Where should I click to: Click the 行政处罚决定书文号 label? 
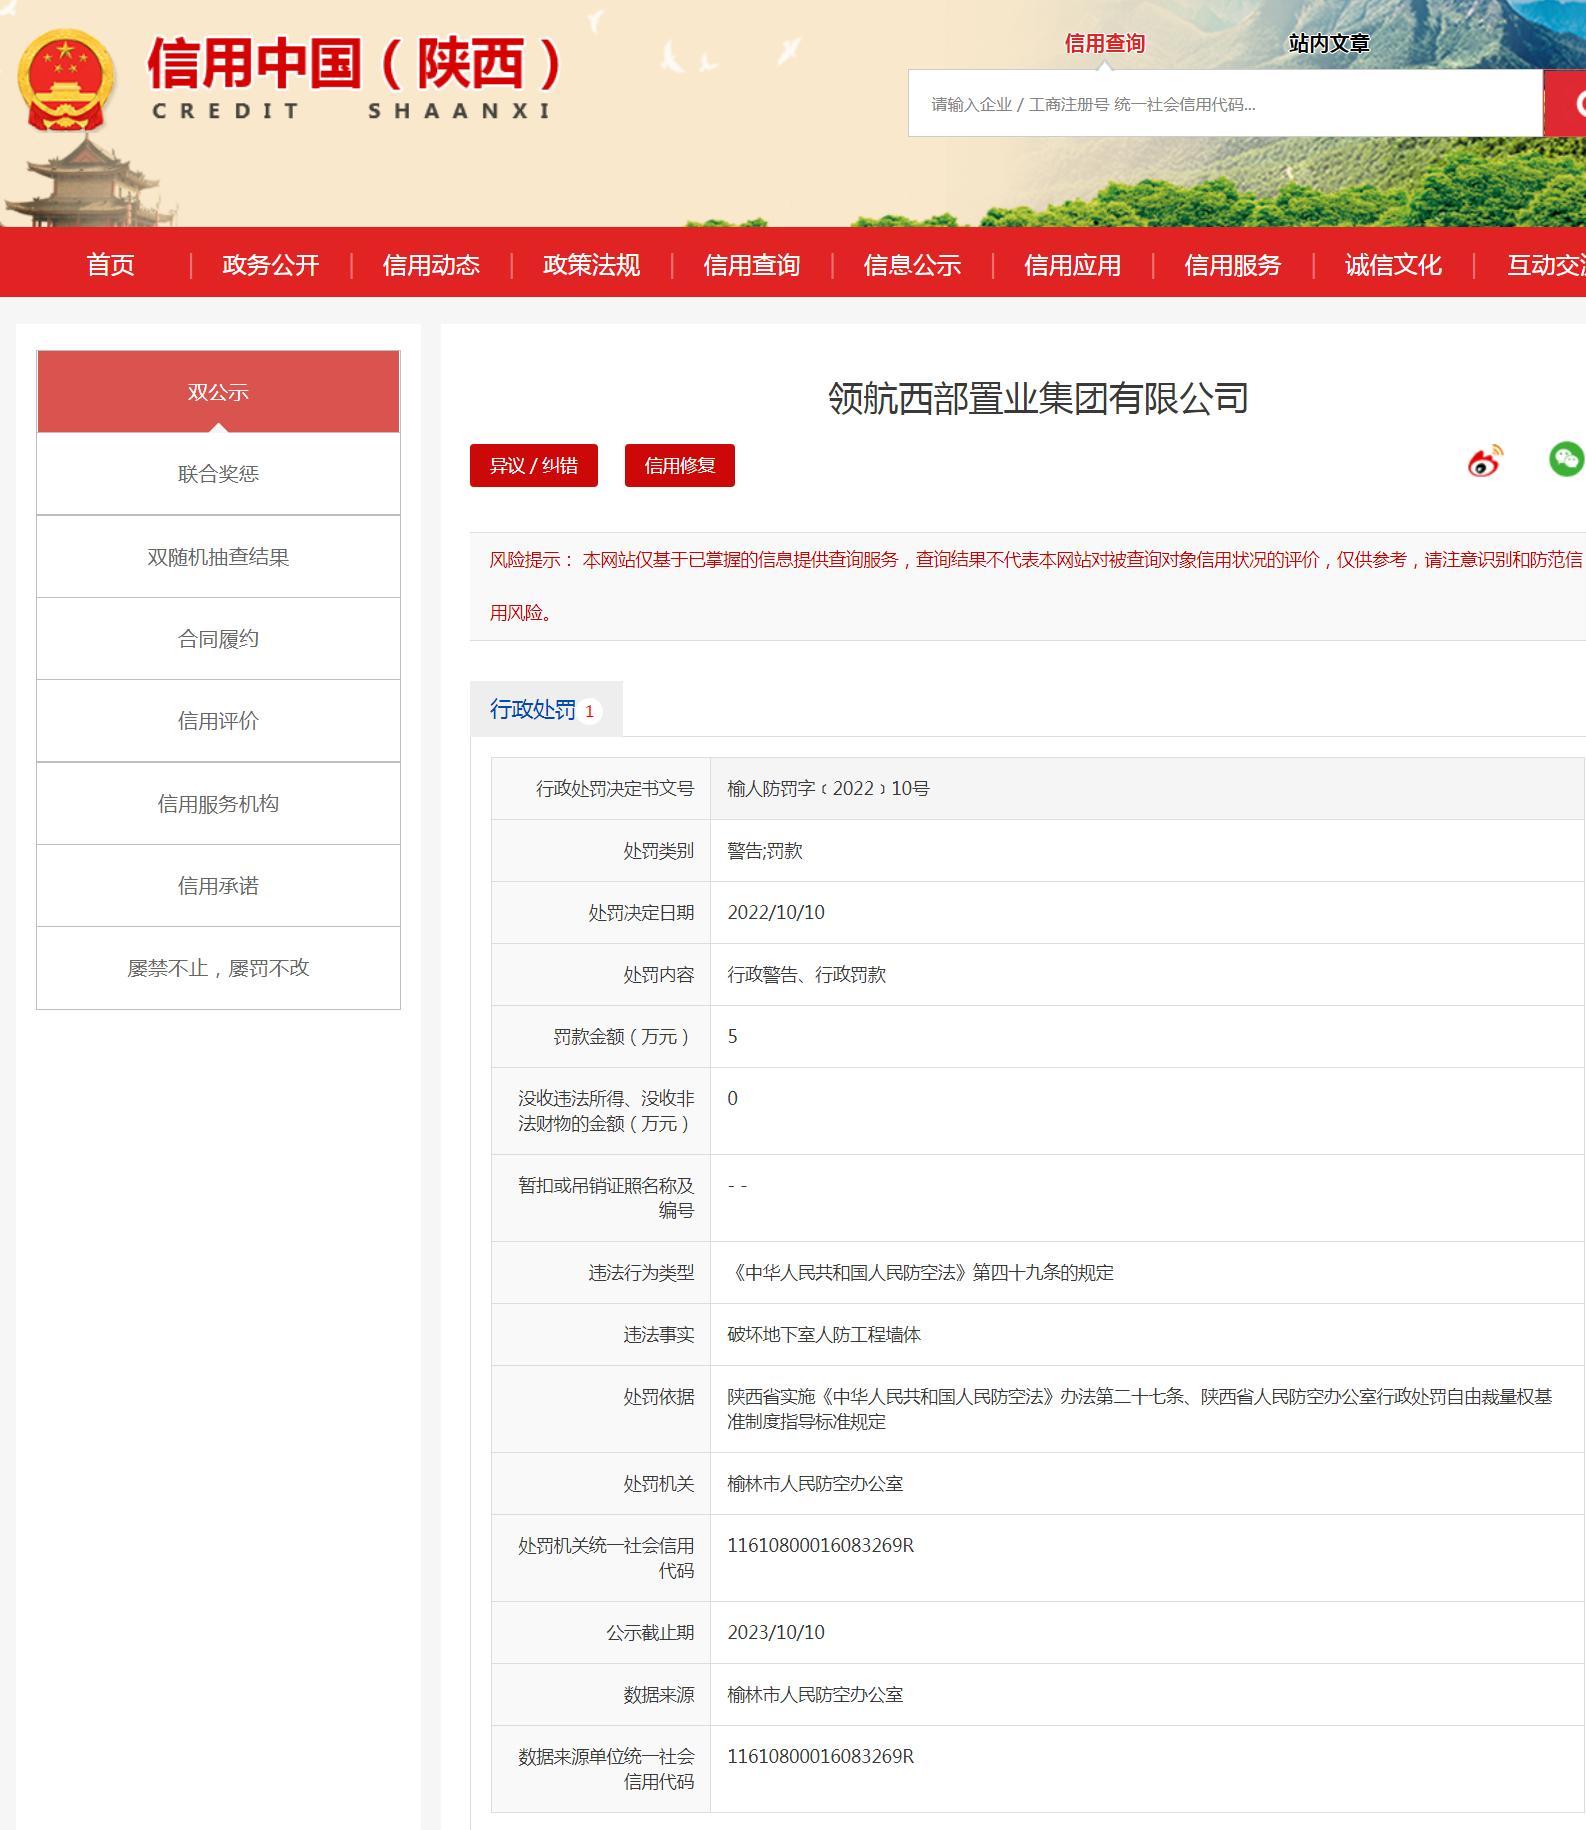click(615, 789)
